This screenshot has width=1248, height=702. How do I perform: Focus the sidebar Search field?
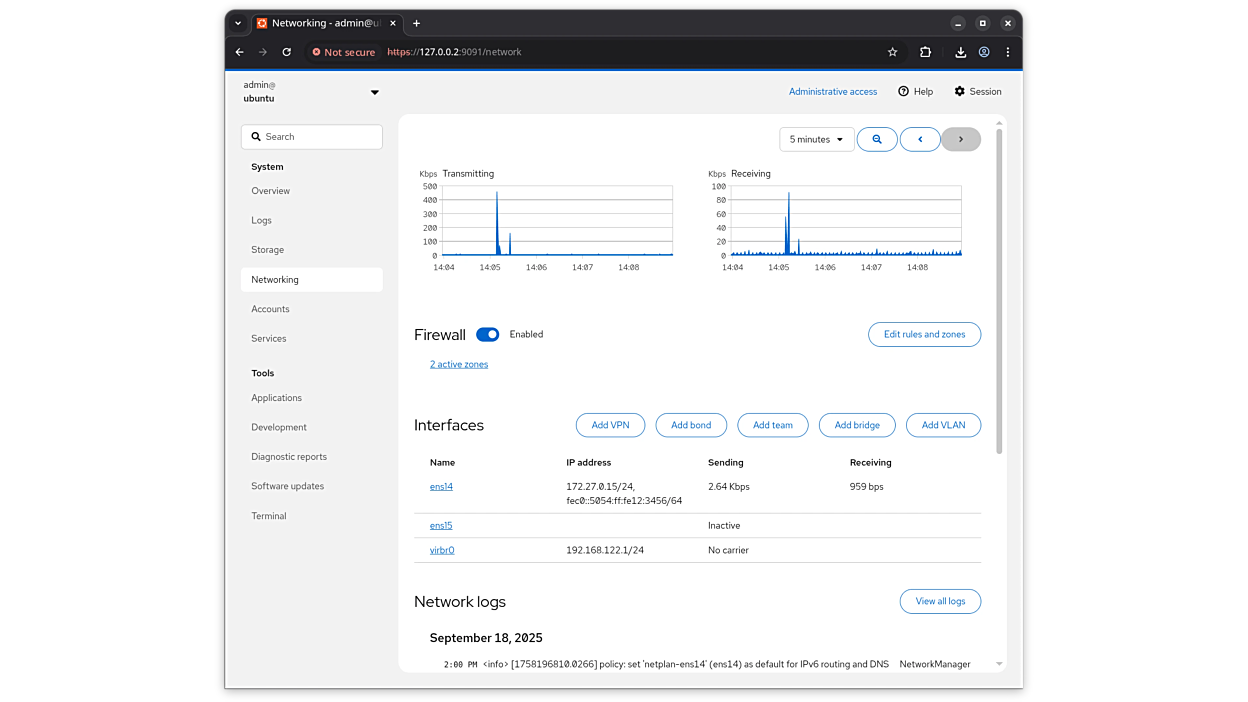pyautogui.click(x=312, y=137)
